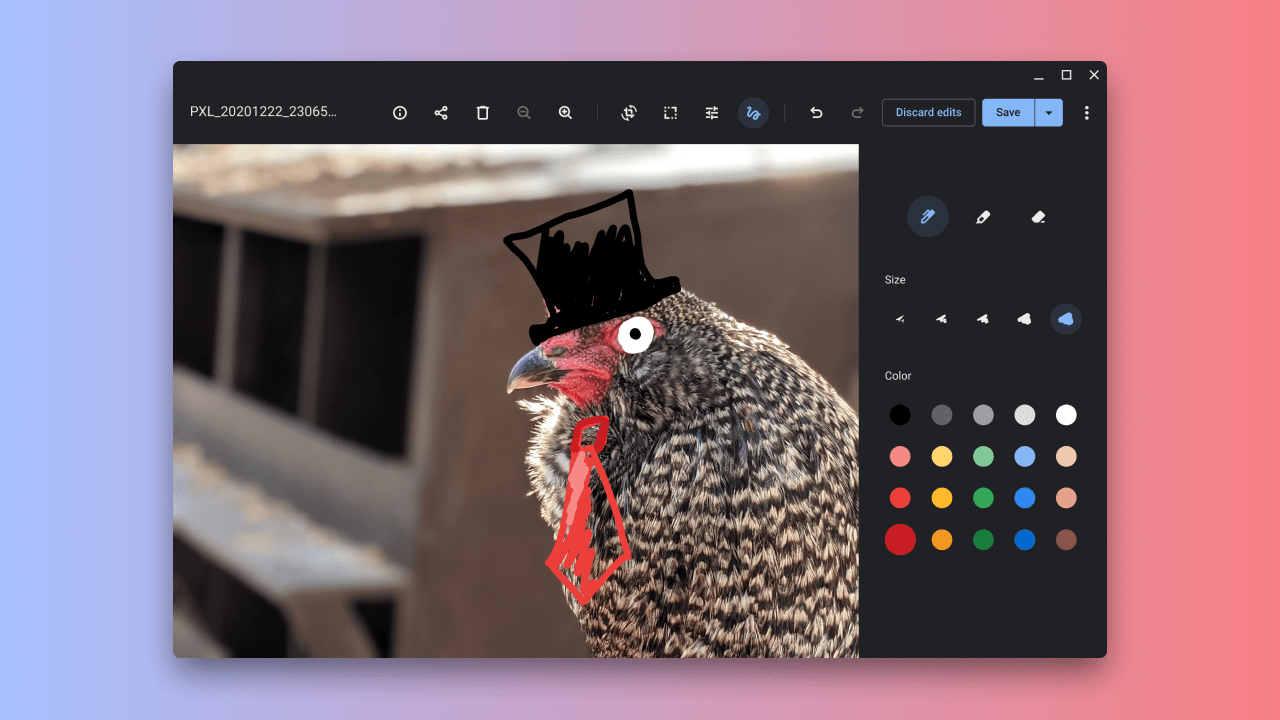Choose the largest brush size
The height and width of the screenshot is (720, 1280).
[1066, 319]
